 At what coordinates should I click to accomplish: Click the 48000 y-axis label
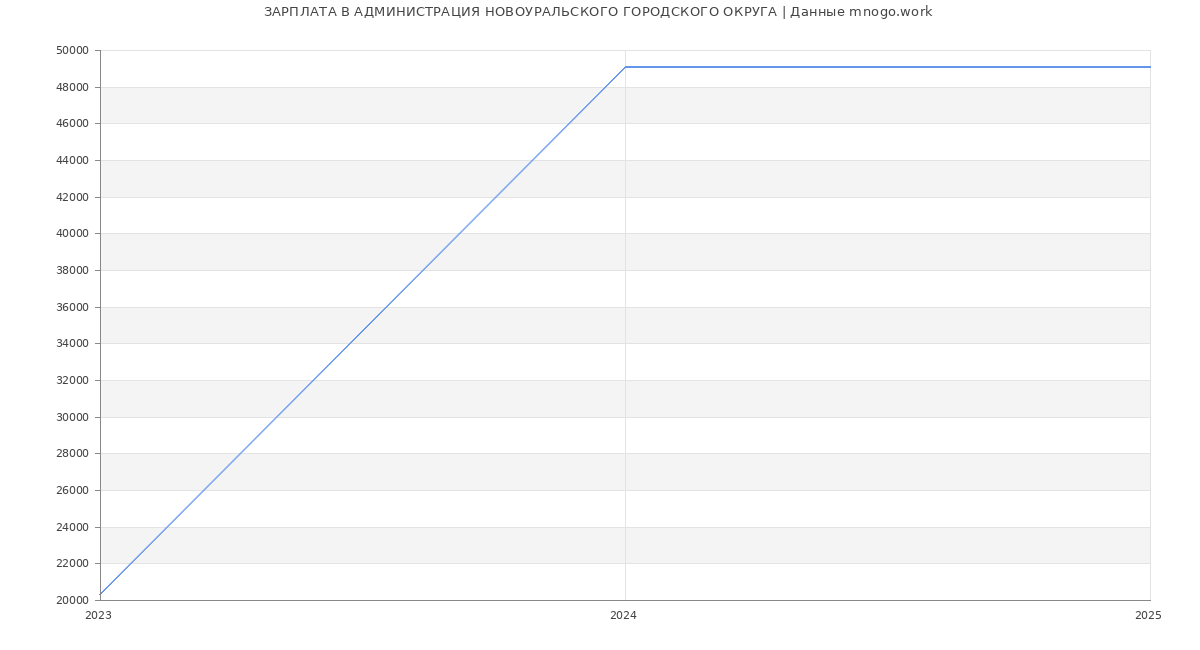pos(72,87)
